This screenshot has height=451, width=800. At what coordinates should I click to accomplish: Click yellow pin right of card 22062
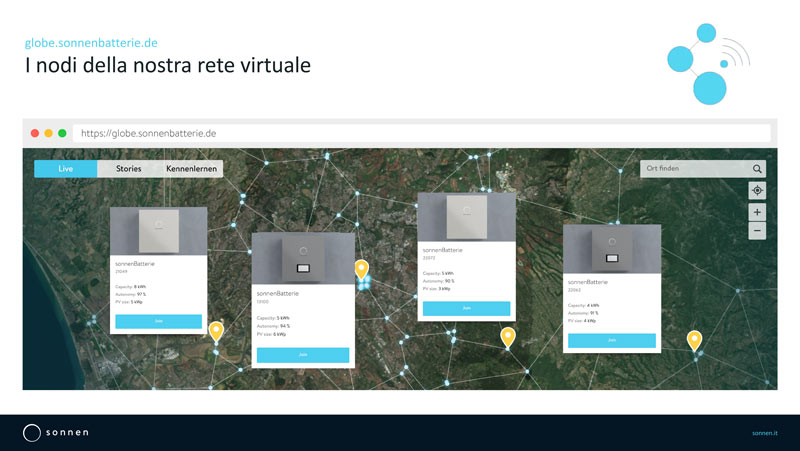point(694,340)
